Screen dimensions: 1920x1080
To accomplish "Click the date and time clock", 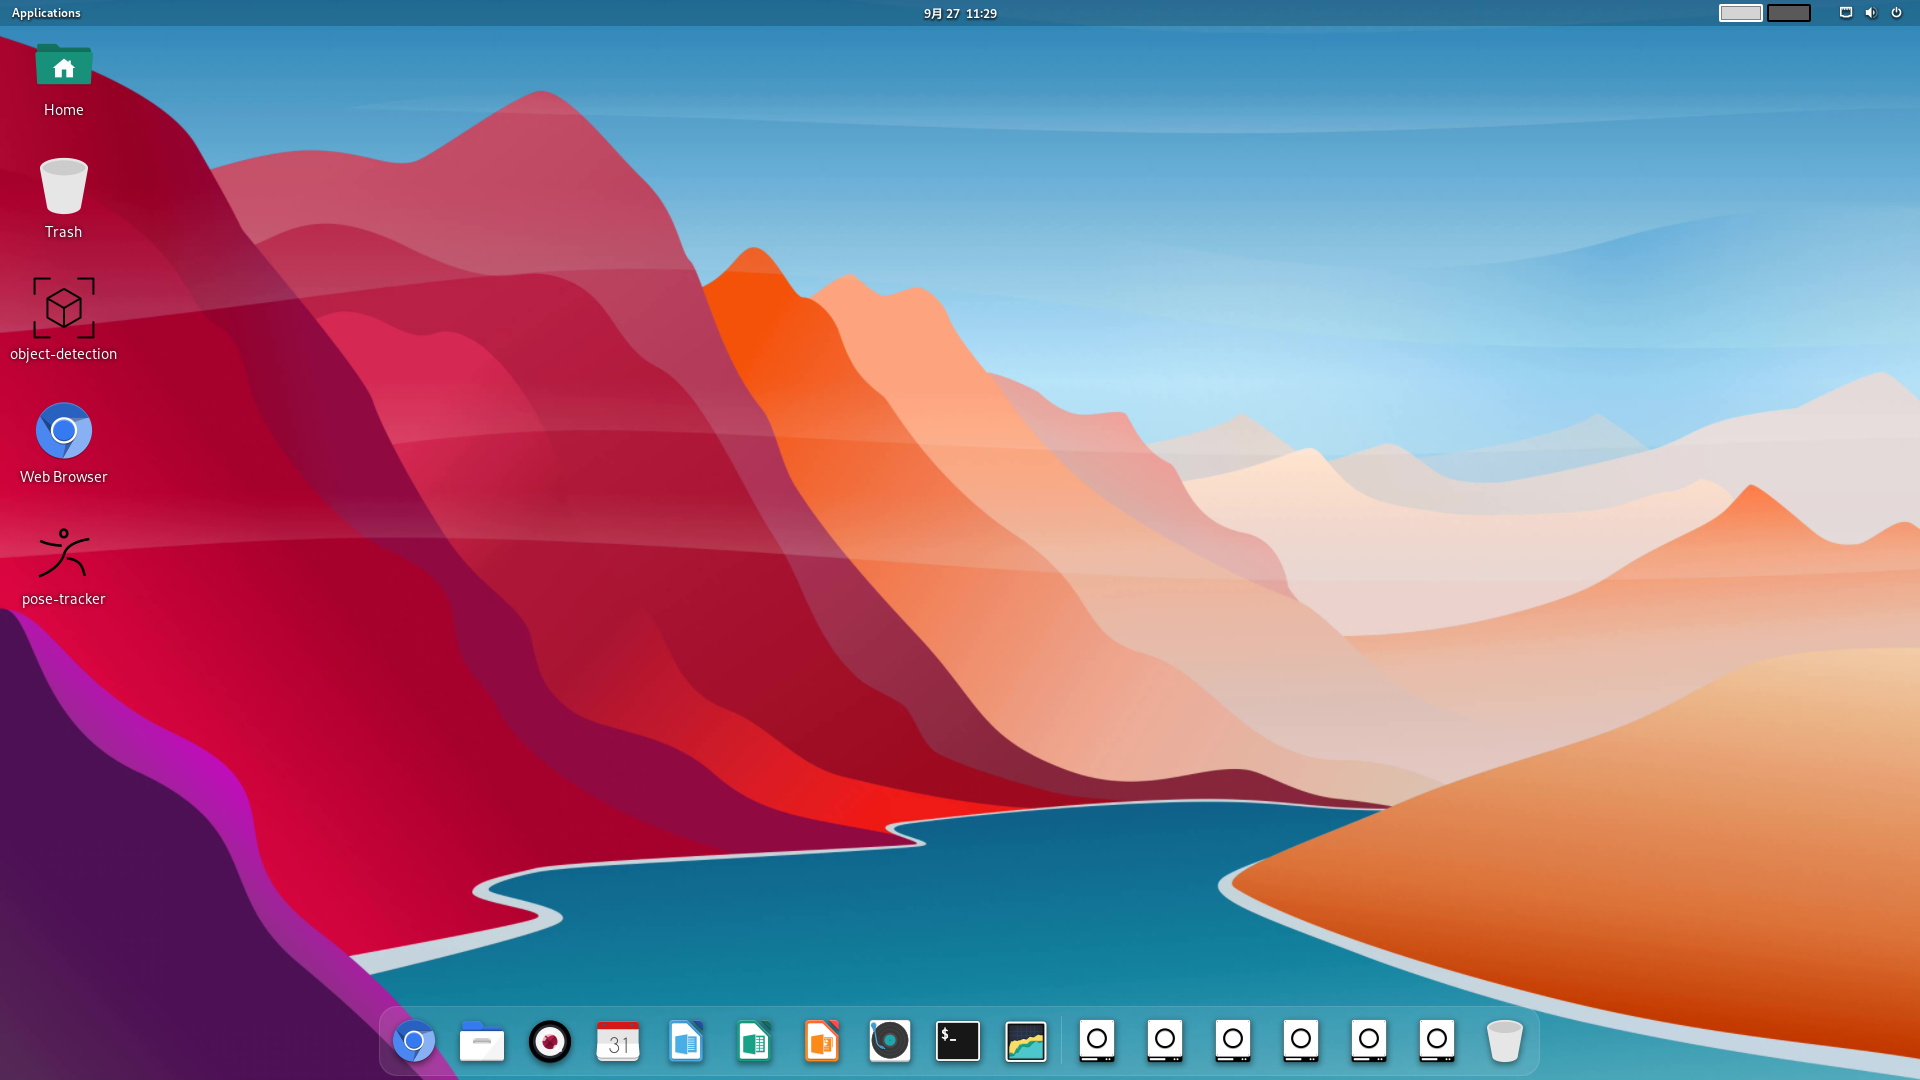I will [959, 13].
